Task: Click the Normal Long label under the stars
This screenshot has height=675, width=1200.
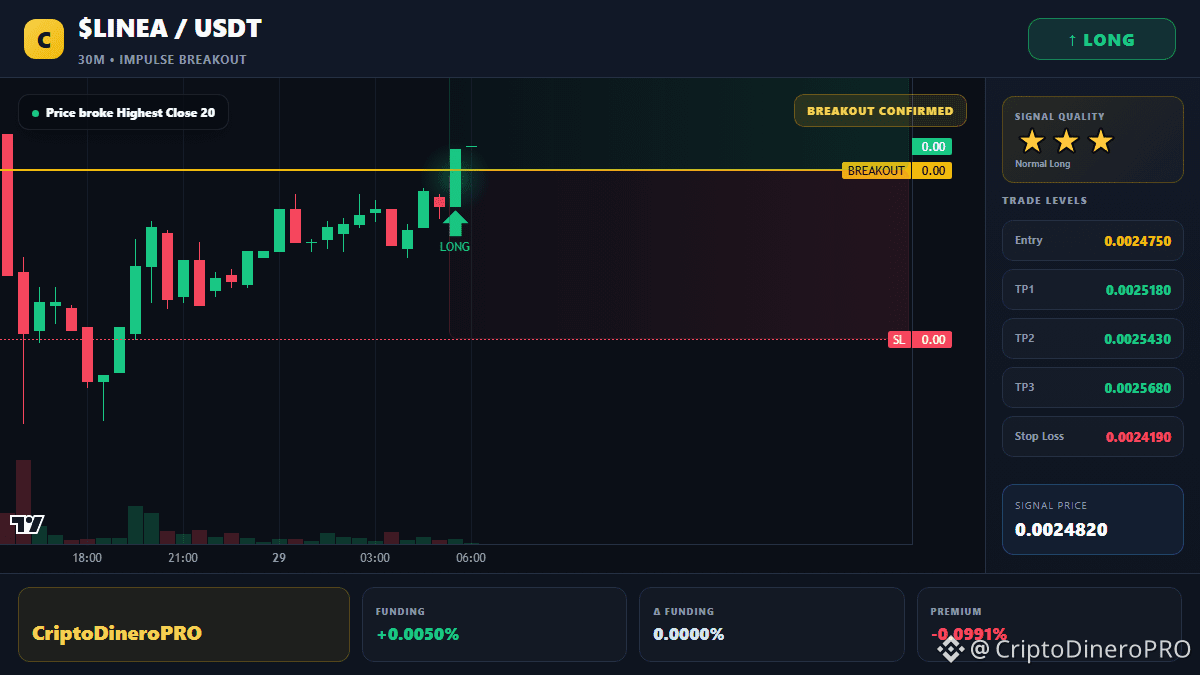Action: pyautogui.click(x=1043, y=164)
